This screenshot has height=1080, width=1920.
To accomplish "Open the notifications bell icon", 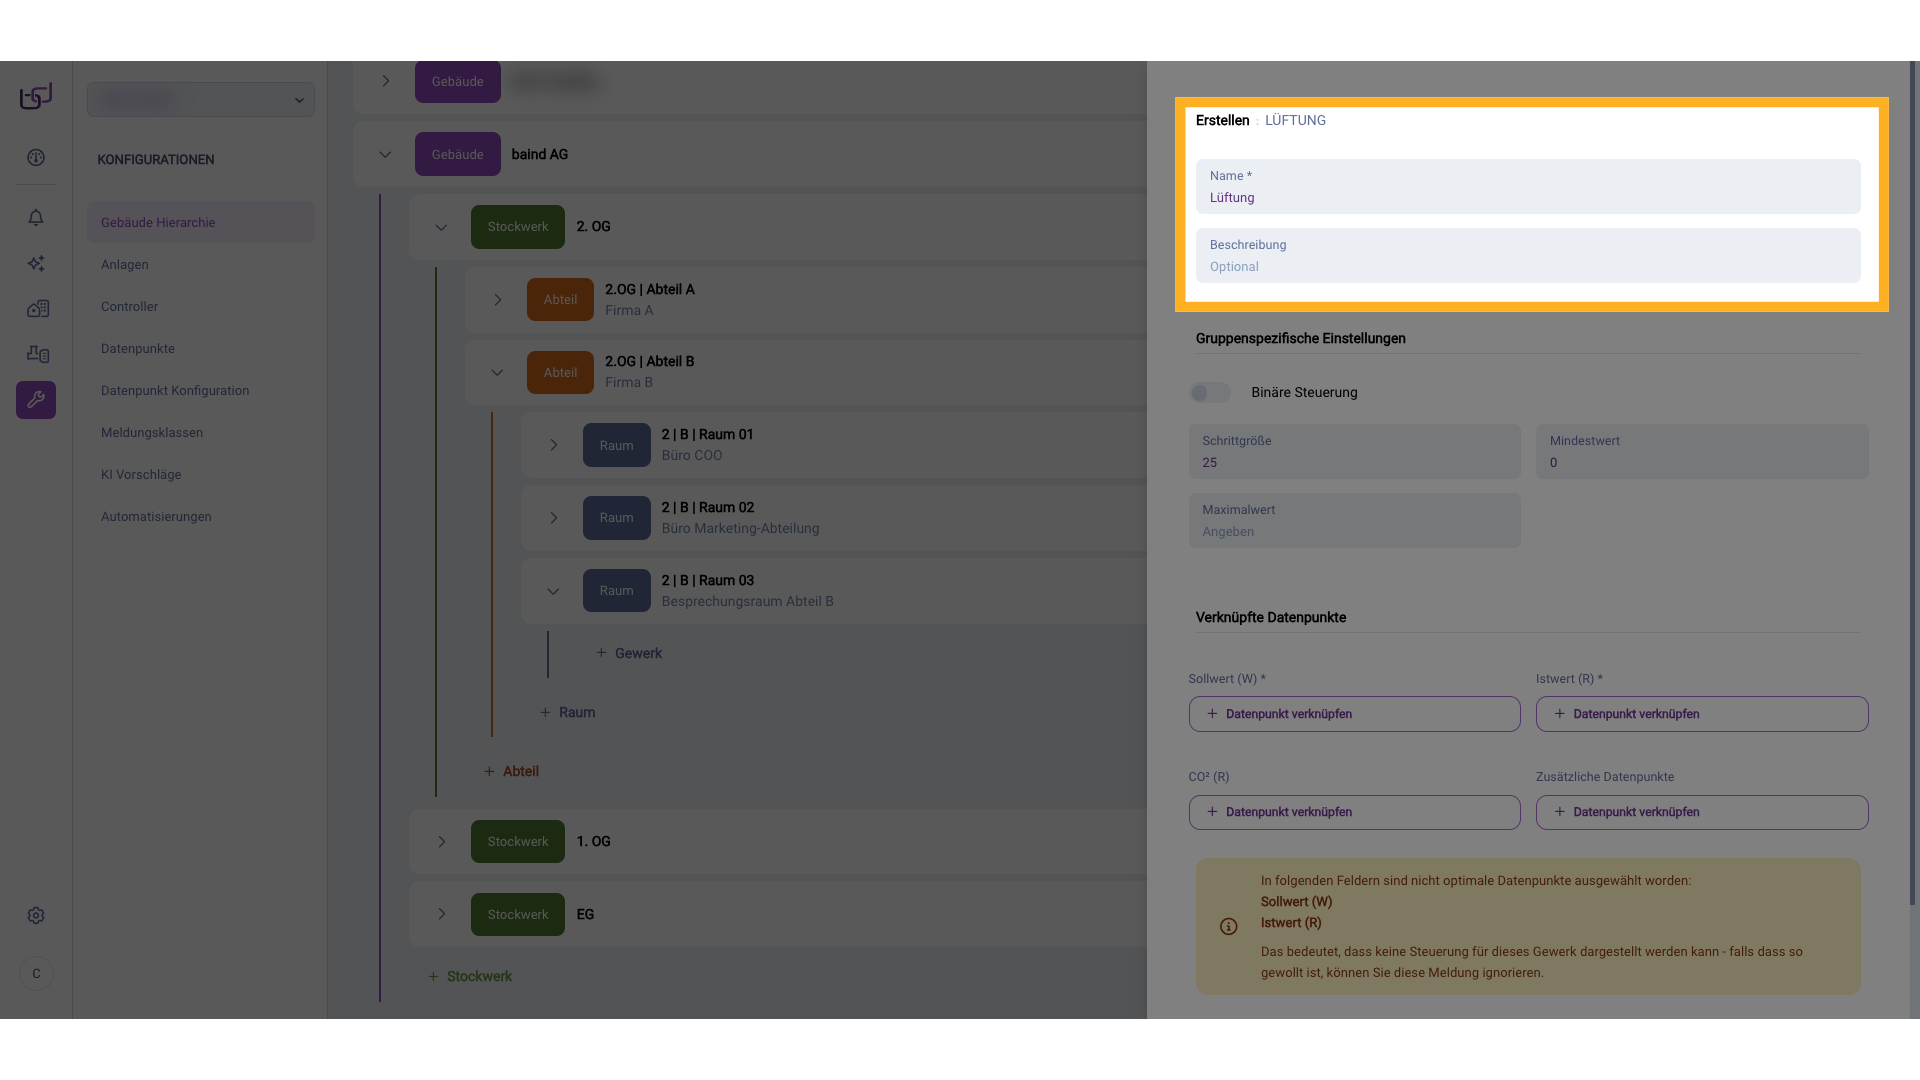I will (x=36, y=218).
